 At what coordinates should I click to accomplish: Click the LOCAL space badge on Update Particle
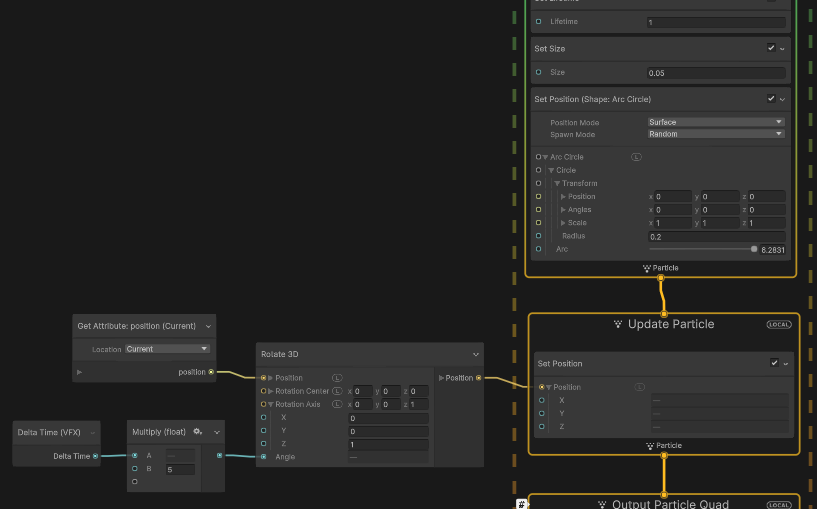tap(779, 324)
